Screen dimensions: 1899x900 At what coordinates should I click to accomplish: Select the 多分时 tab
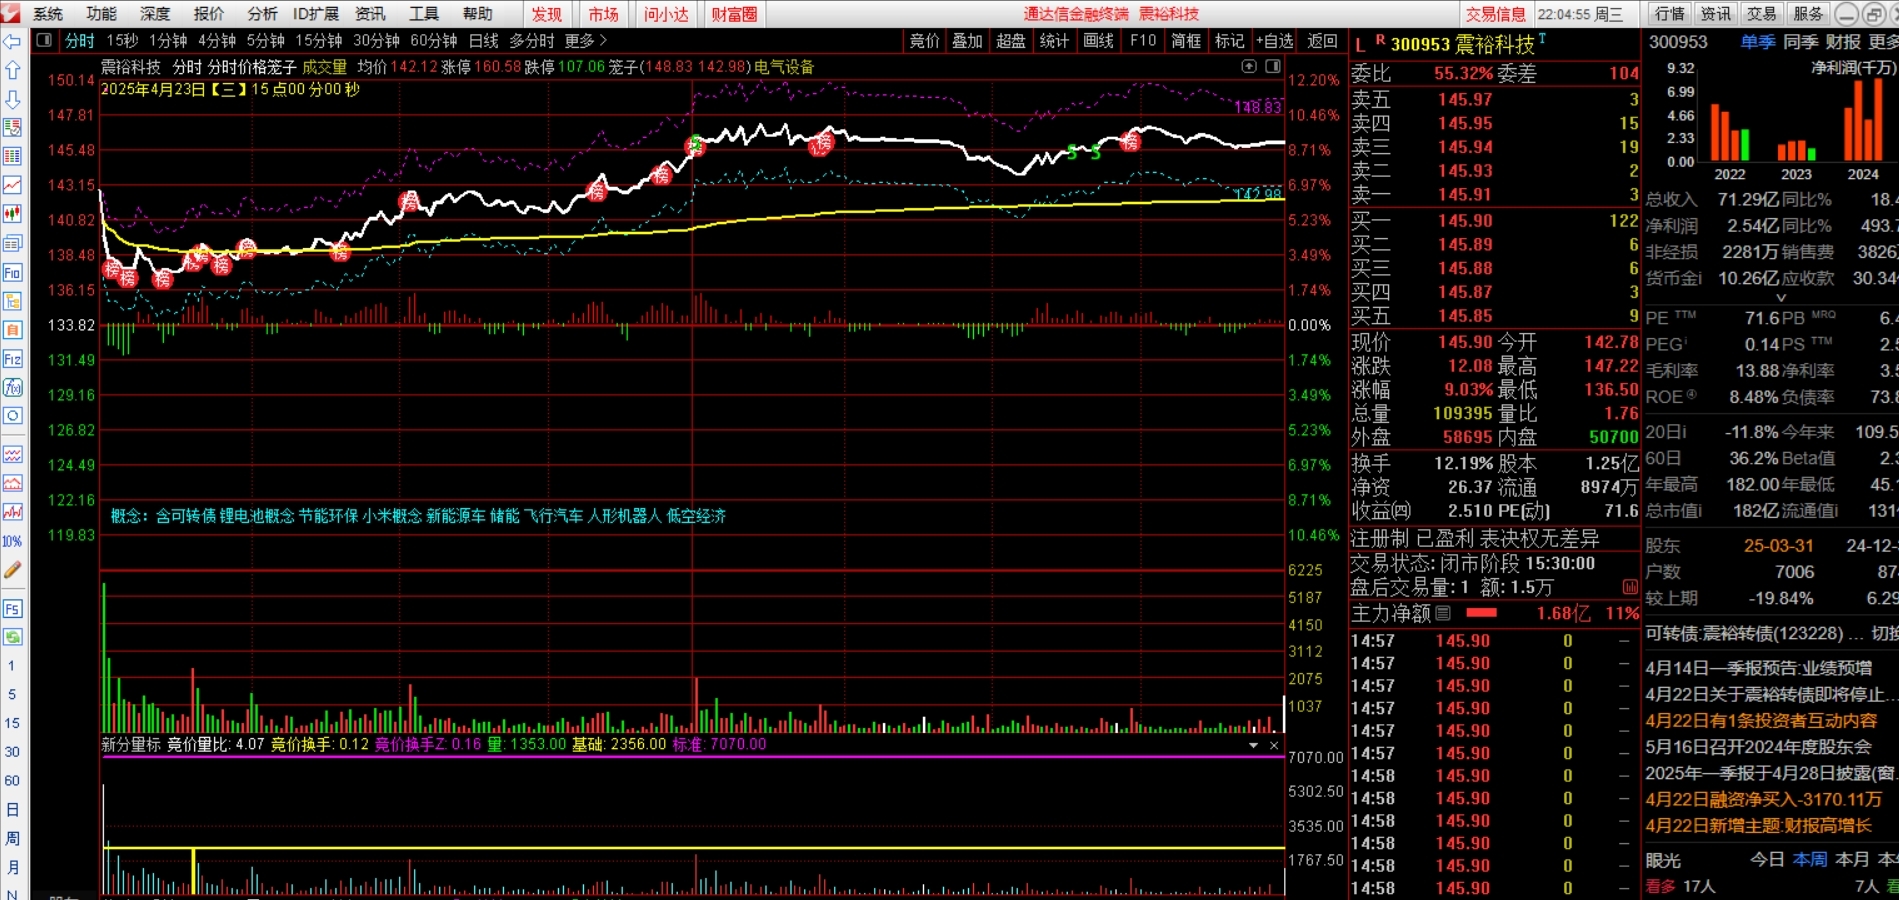click(531, 41)
